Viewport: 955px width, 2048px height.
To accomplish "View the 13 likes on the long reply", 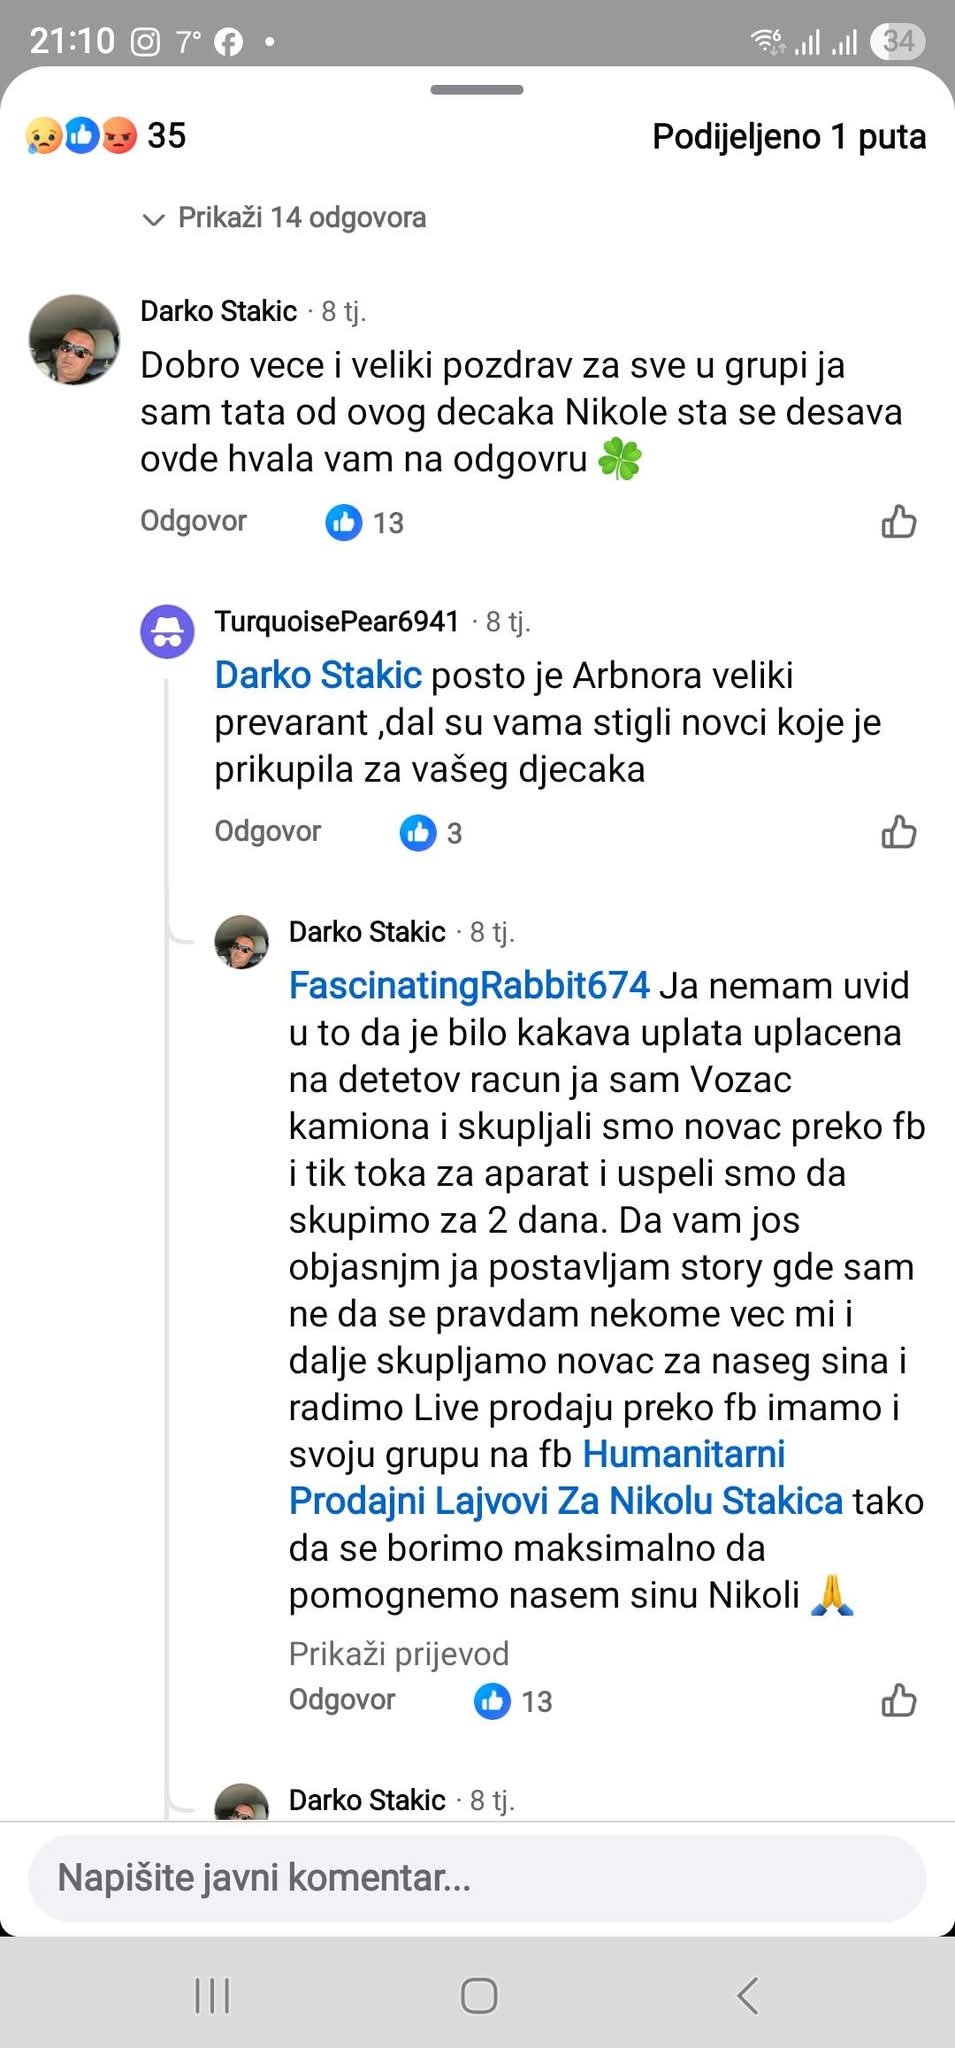I will [513, 1700].
